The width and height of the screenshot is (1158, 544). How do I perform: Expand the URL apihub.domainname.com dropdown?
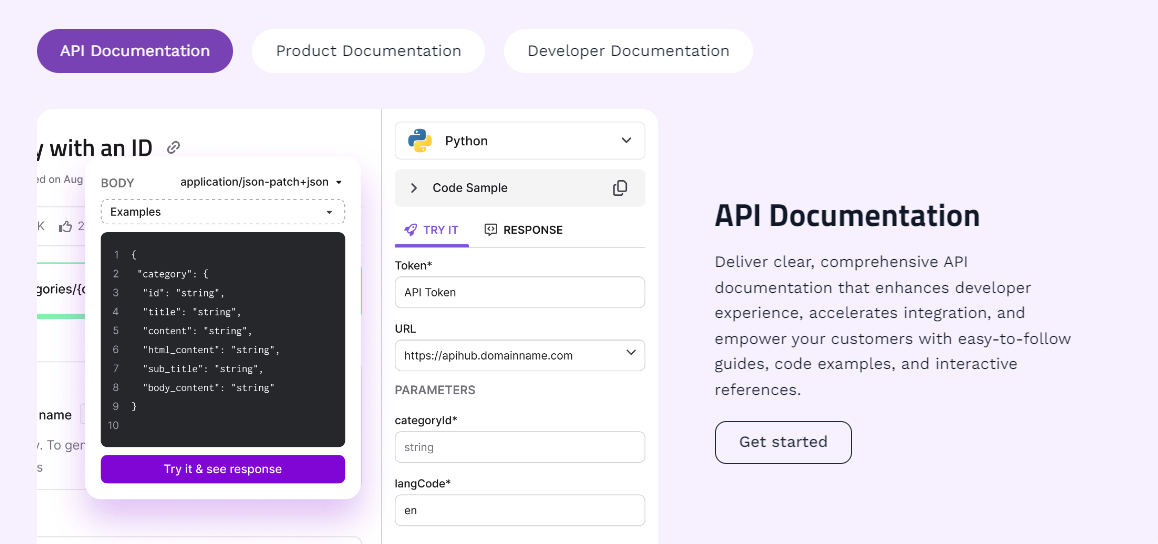click(x=630, y=354)
